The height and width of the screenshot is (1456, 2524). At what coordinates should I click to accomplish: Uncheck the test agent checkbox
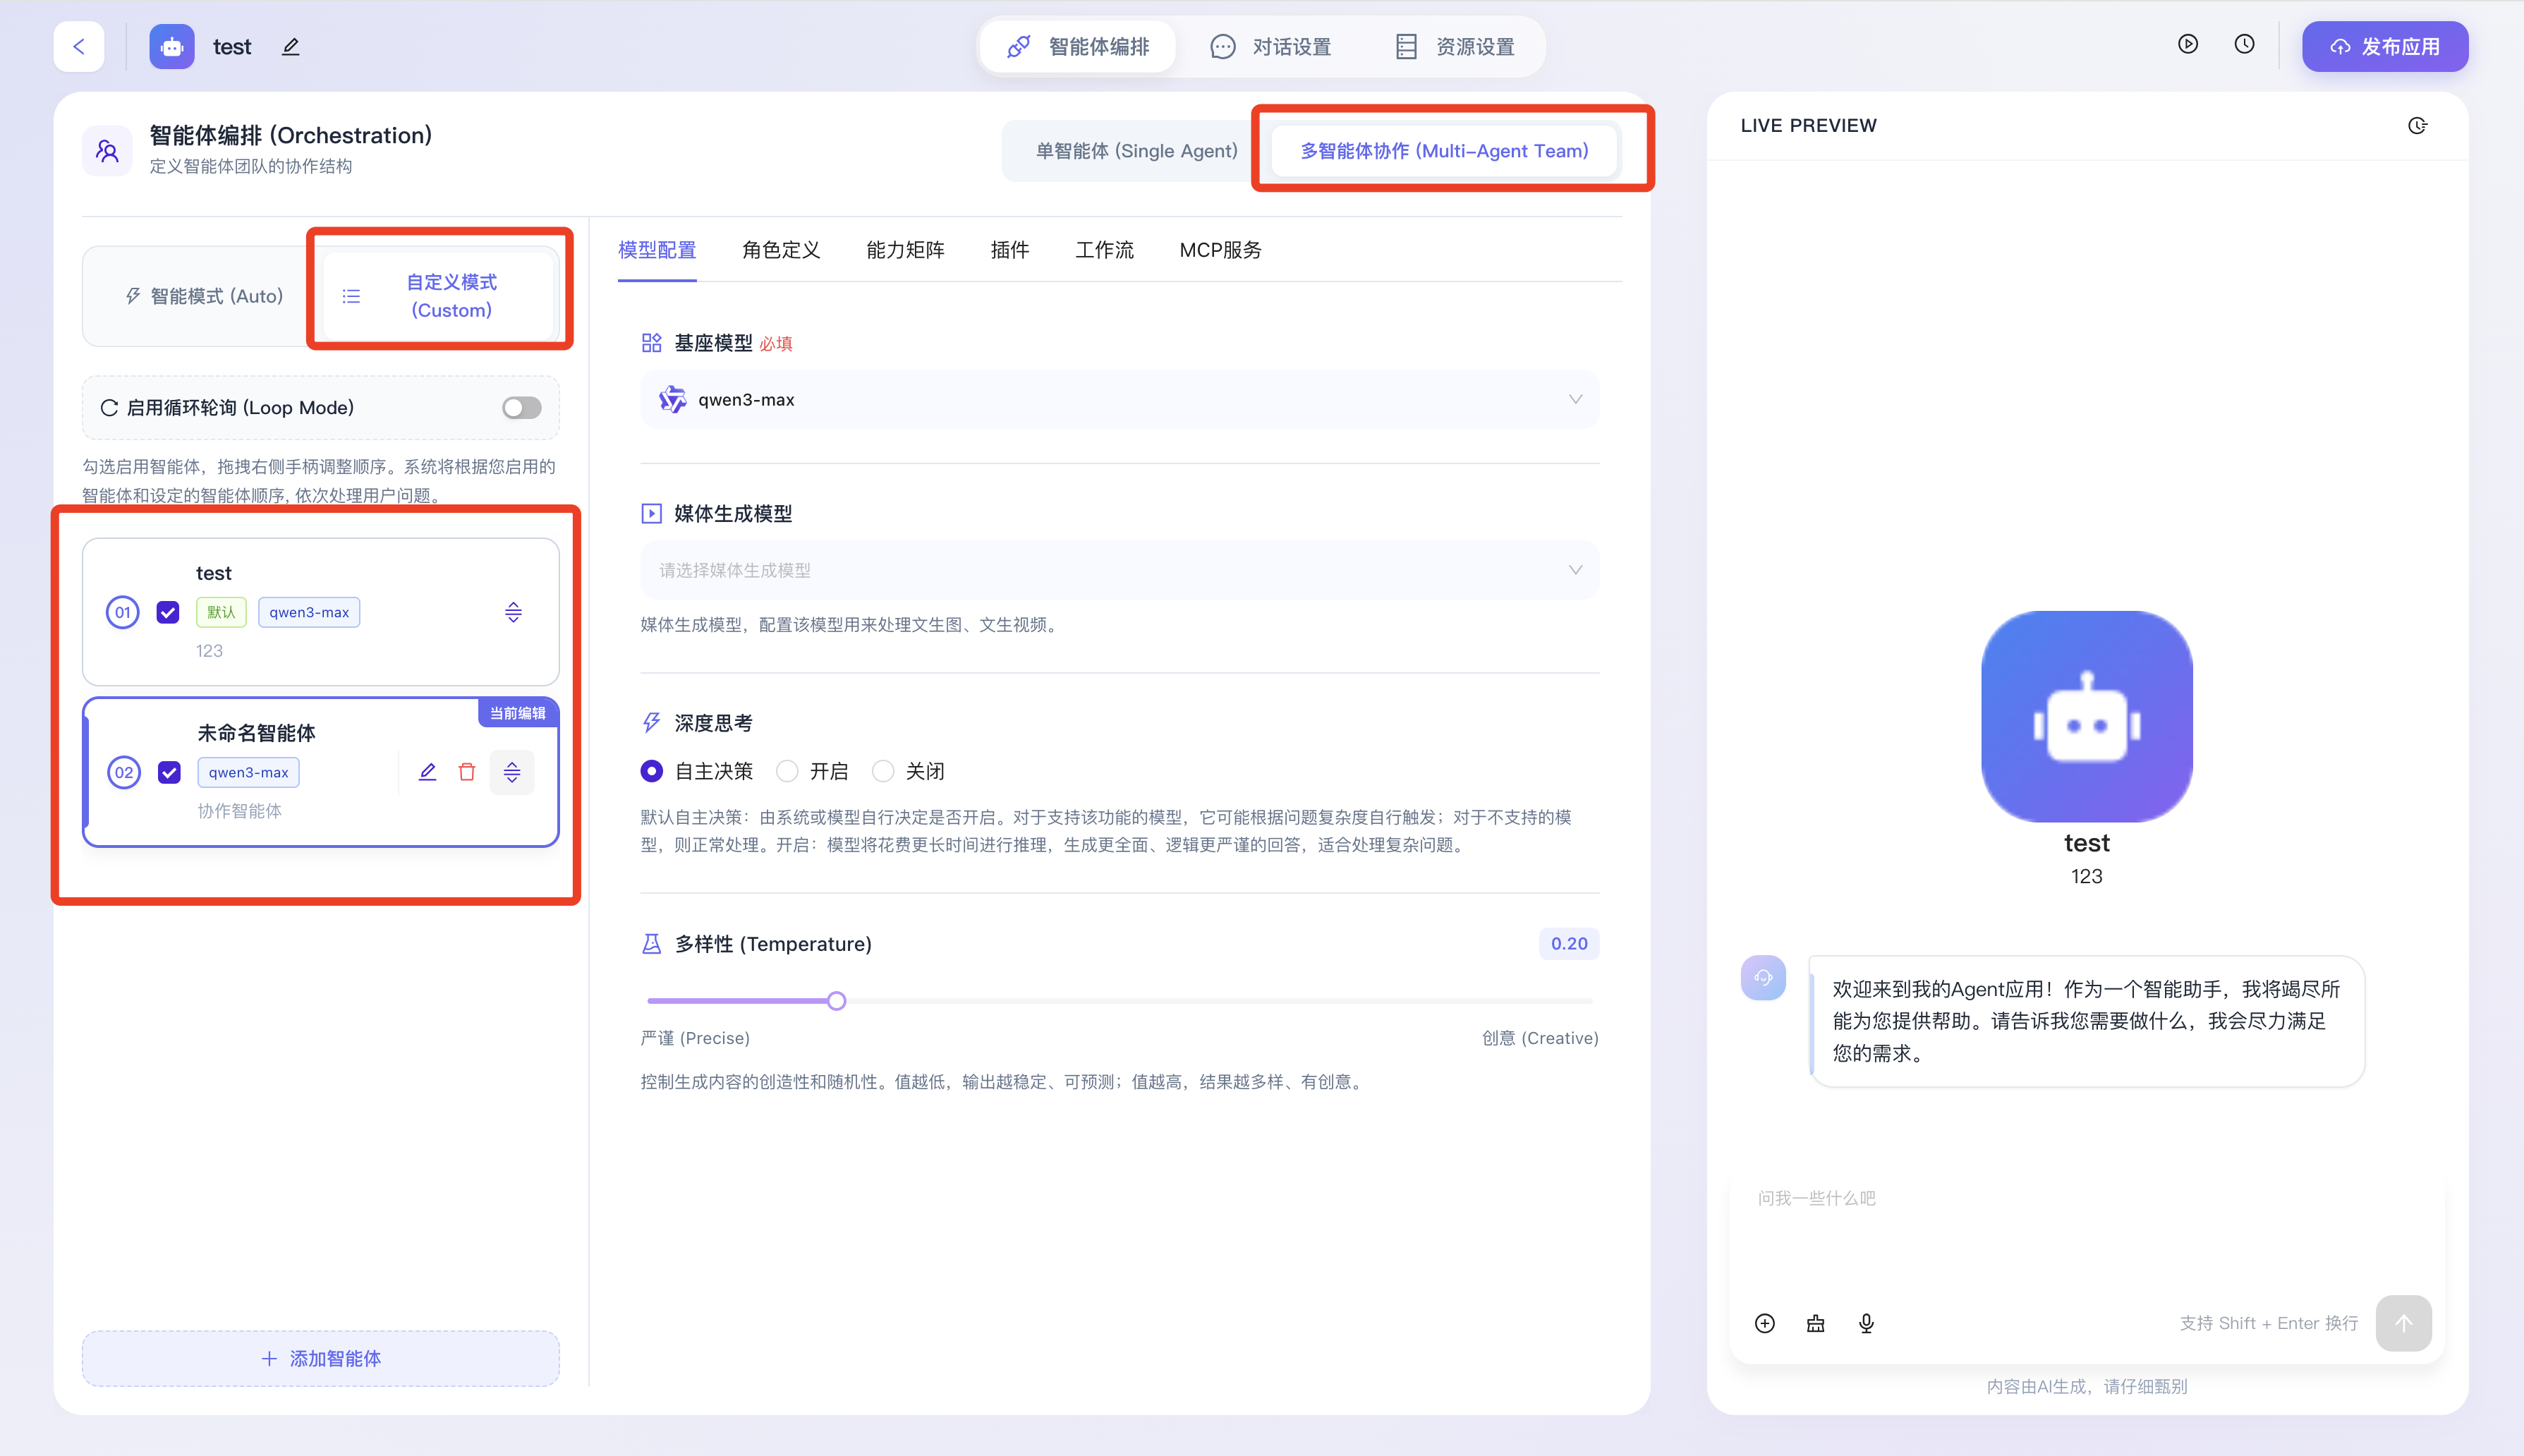click(168, 612)
